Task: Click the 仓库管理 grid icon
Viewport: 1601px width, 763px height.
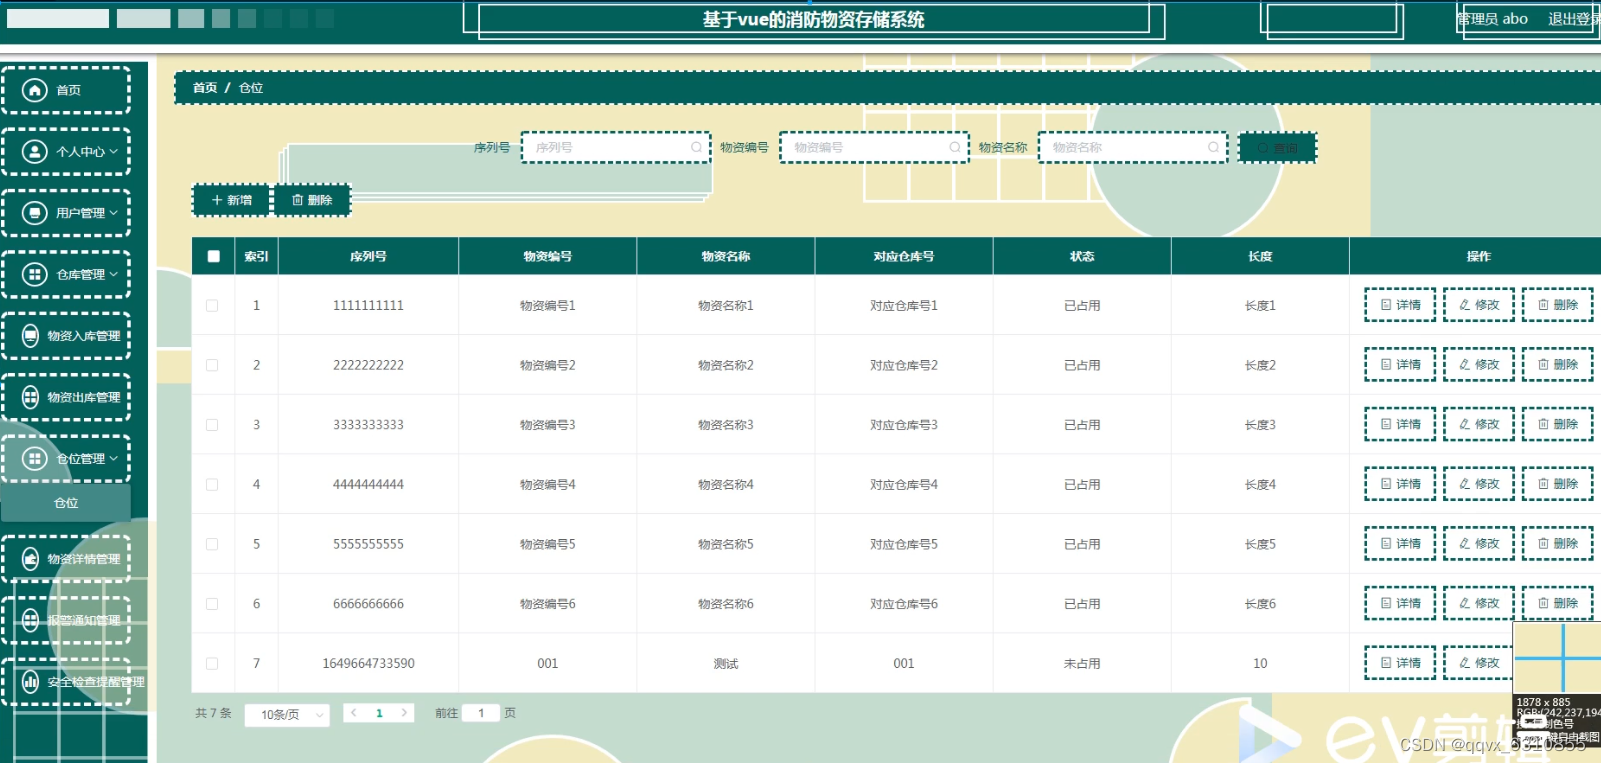Action: coord(35,274)
